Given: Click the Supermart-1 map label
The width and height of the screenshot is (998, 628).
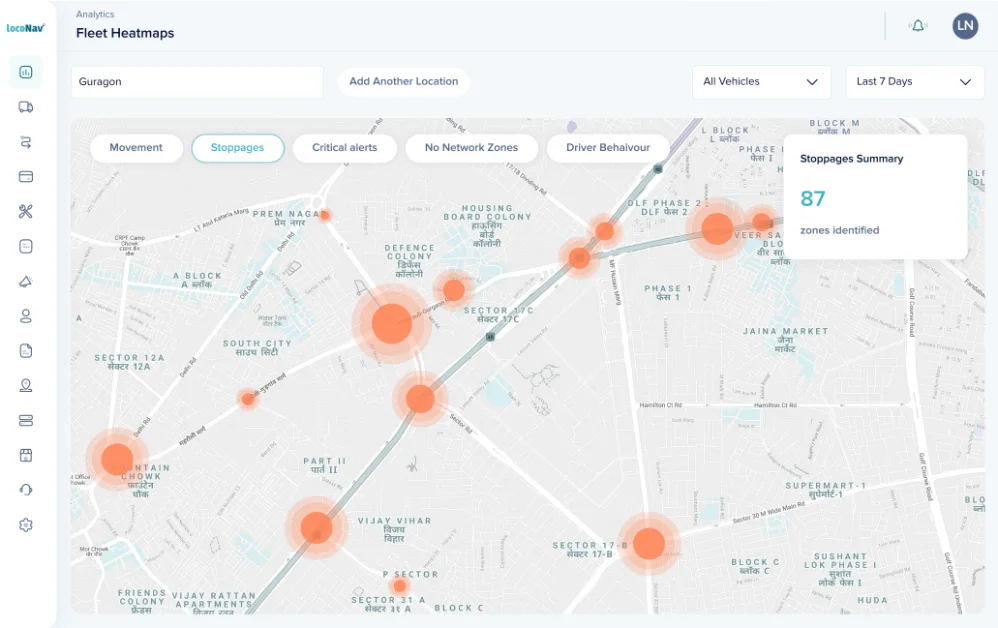Looking at the screenshot, I should pyautogui.click(x=825, y=490).
